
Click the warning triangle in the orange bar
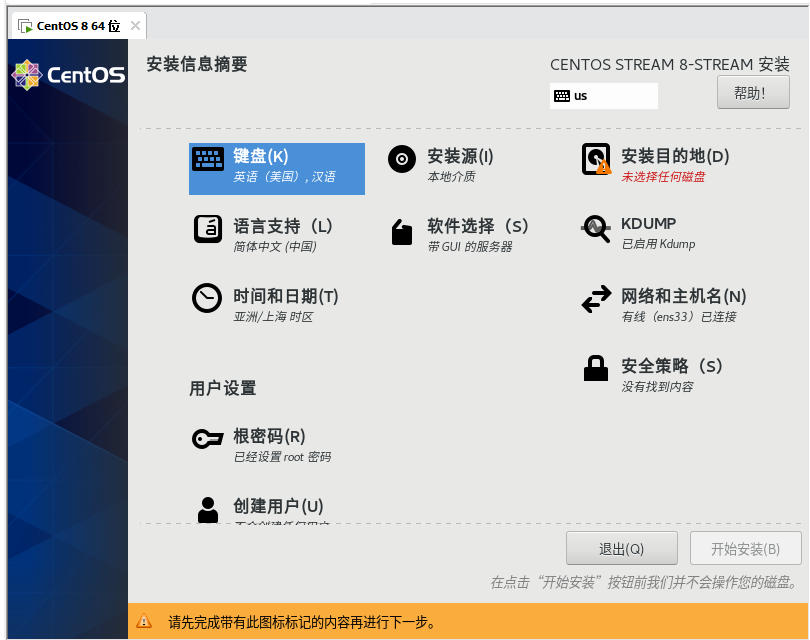(x=145, y=622)
